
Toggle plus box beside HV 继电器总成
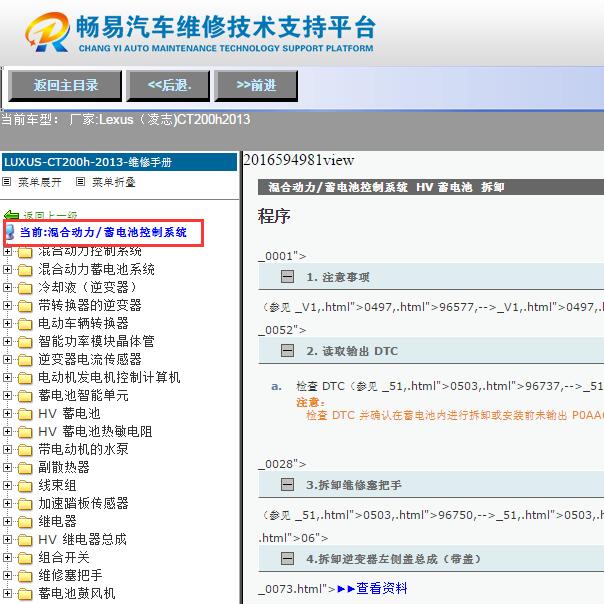7,539
